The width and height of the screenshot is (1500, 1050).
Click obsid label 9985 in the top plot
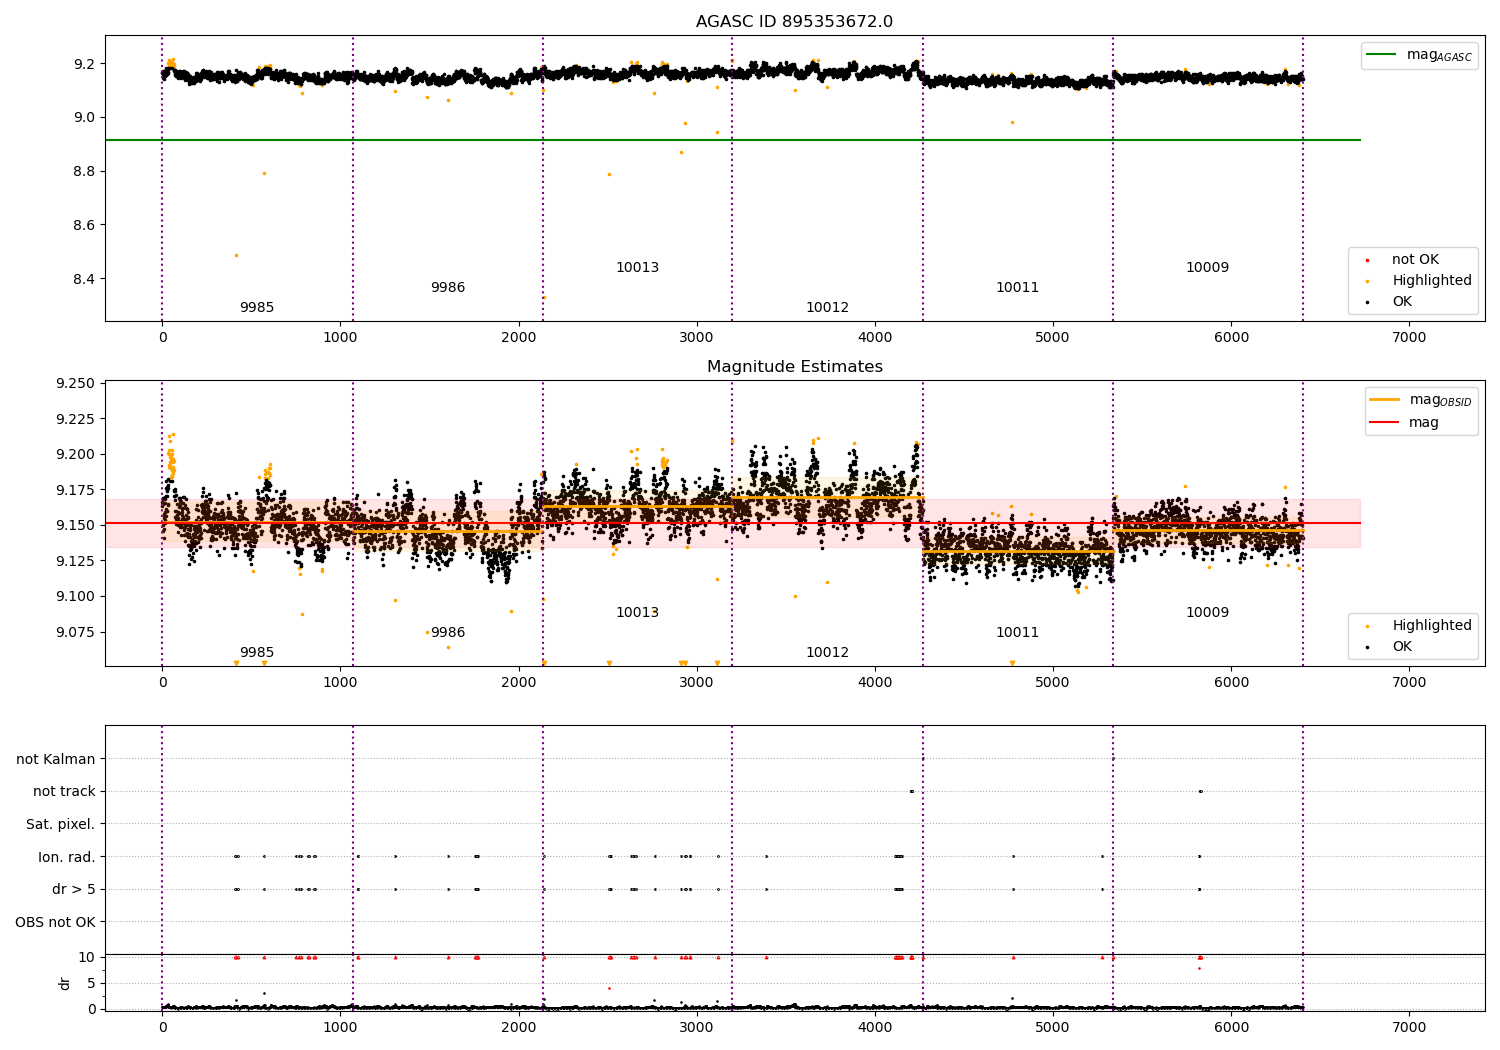[257, 308]
